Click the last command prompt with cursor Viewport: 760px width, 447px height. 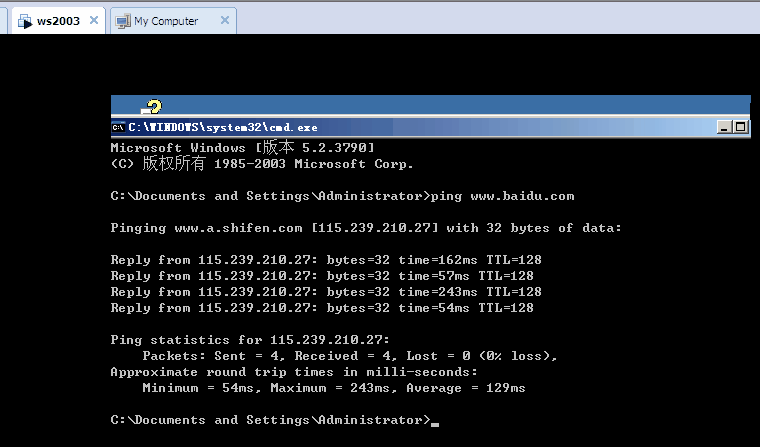coord(275,420)
